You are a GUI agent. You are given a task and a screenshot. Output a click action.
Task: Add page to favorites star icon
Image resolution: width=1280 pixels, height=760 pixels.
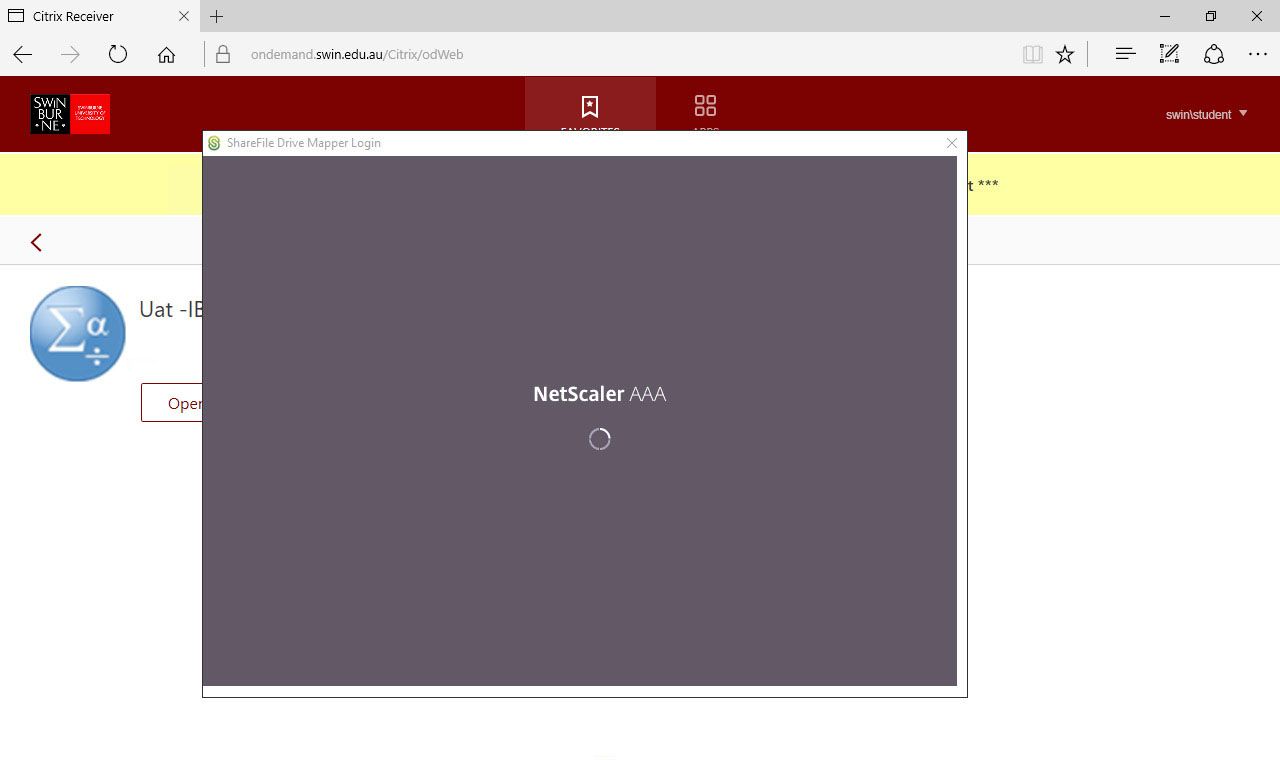point(1065,55)
